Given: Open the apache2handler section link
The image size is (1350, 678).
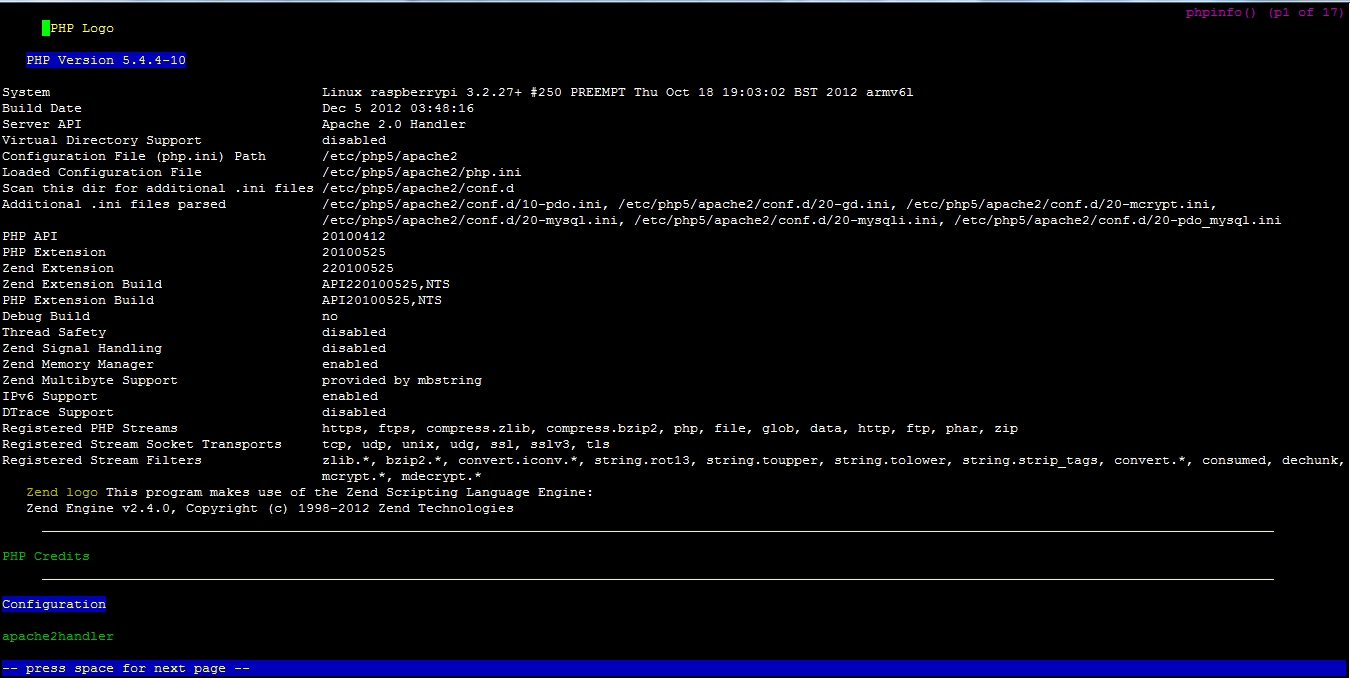Looking at the screenshot, I should [58, 636].
